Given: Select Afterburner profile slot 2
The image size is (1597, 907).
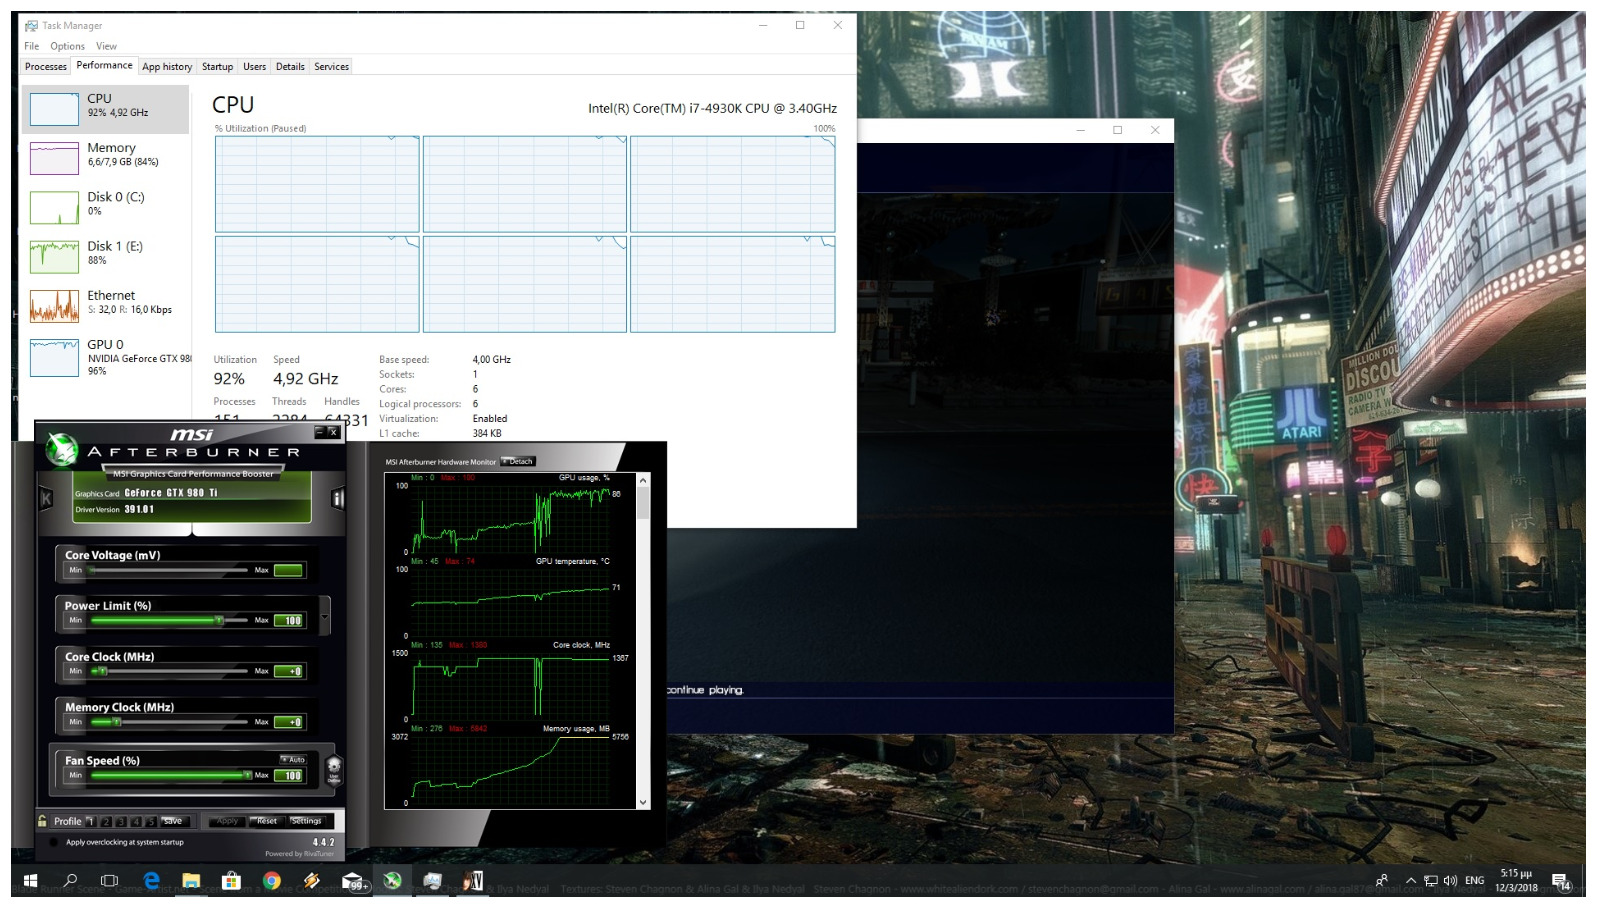Looking at the screenshot, I should pyautogui.click(x=106, y=821).
